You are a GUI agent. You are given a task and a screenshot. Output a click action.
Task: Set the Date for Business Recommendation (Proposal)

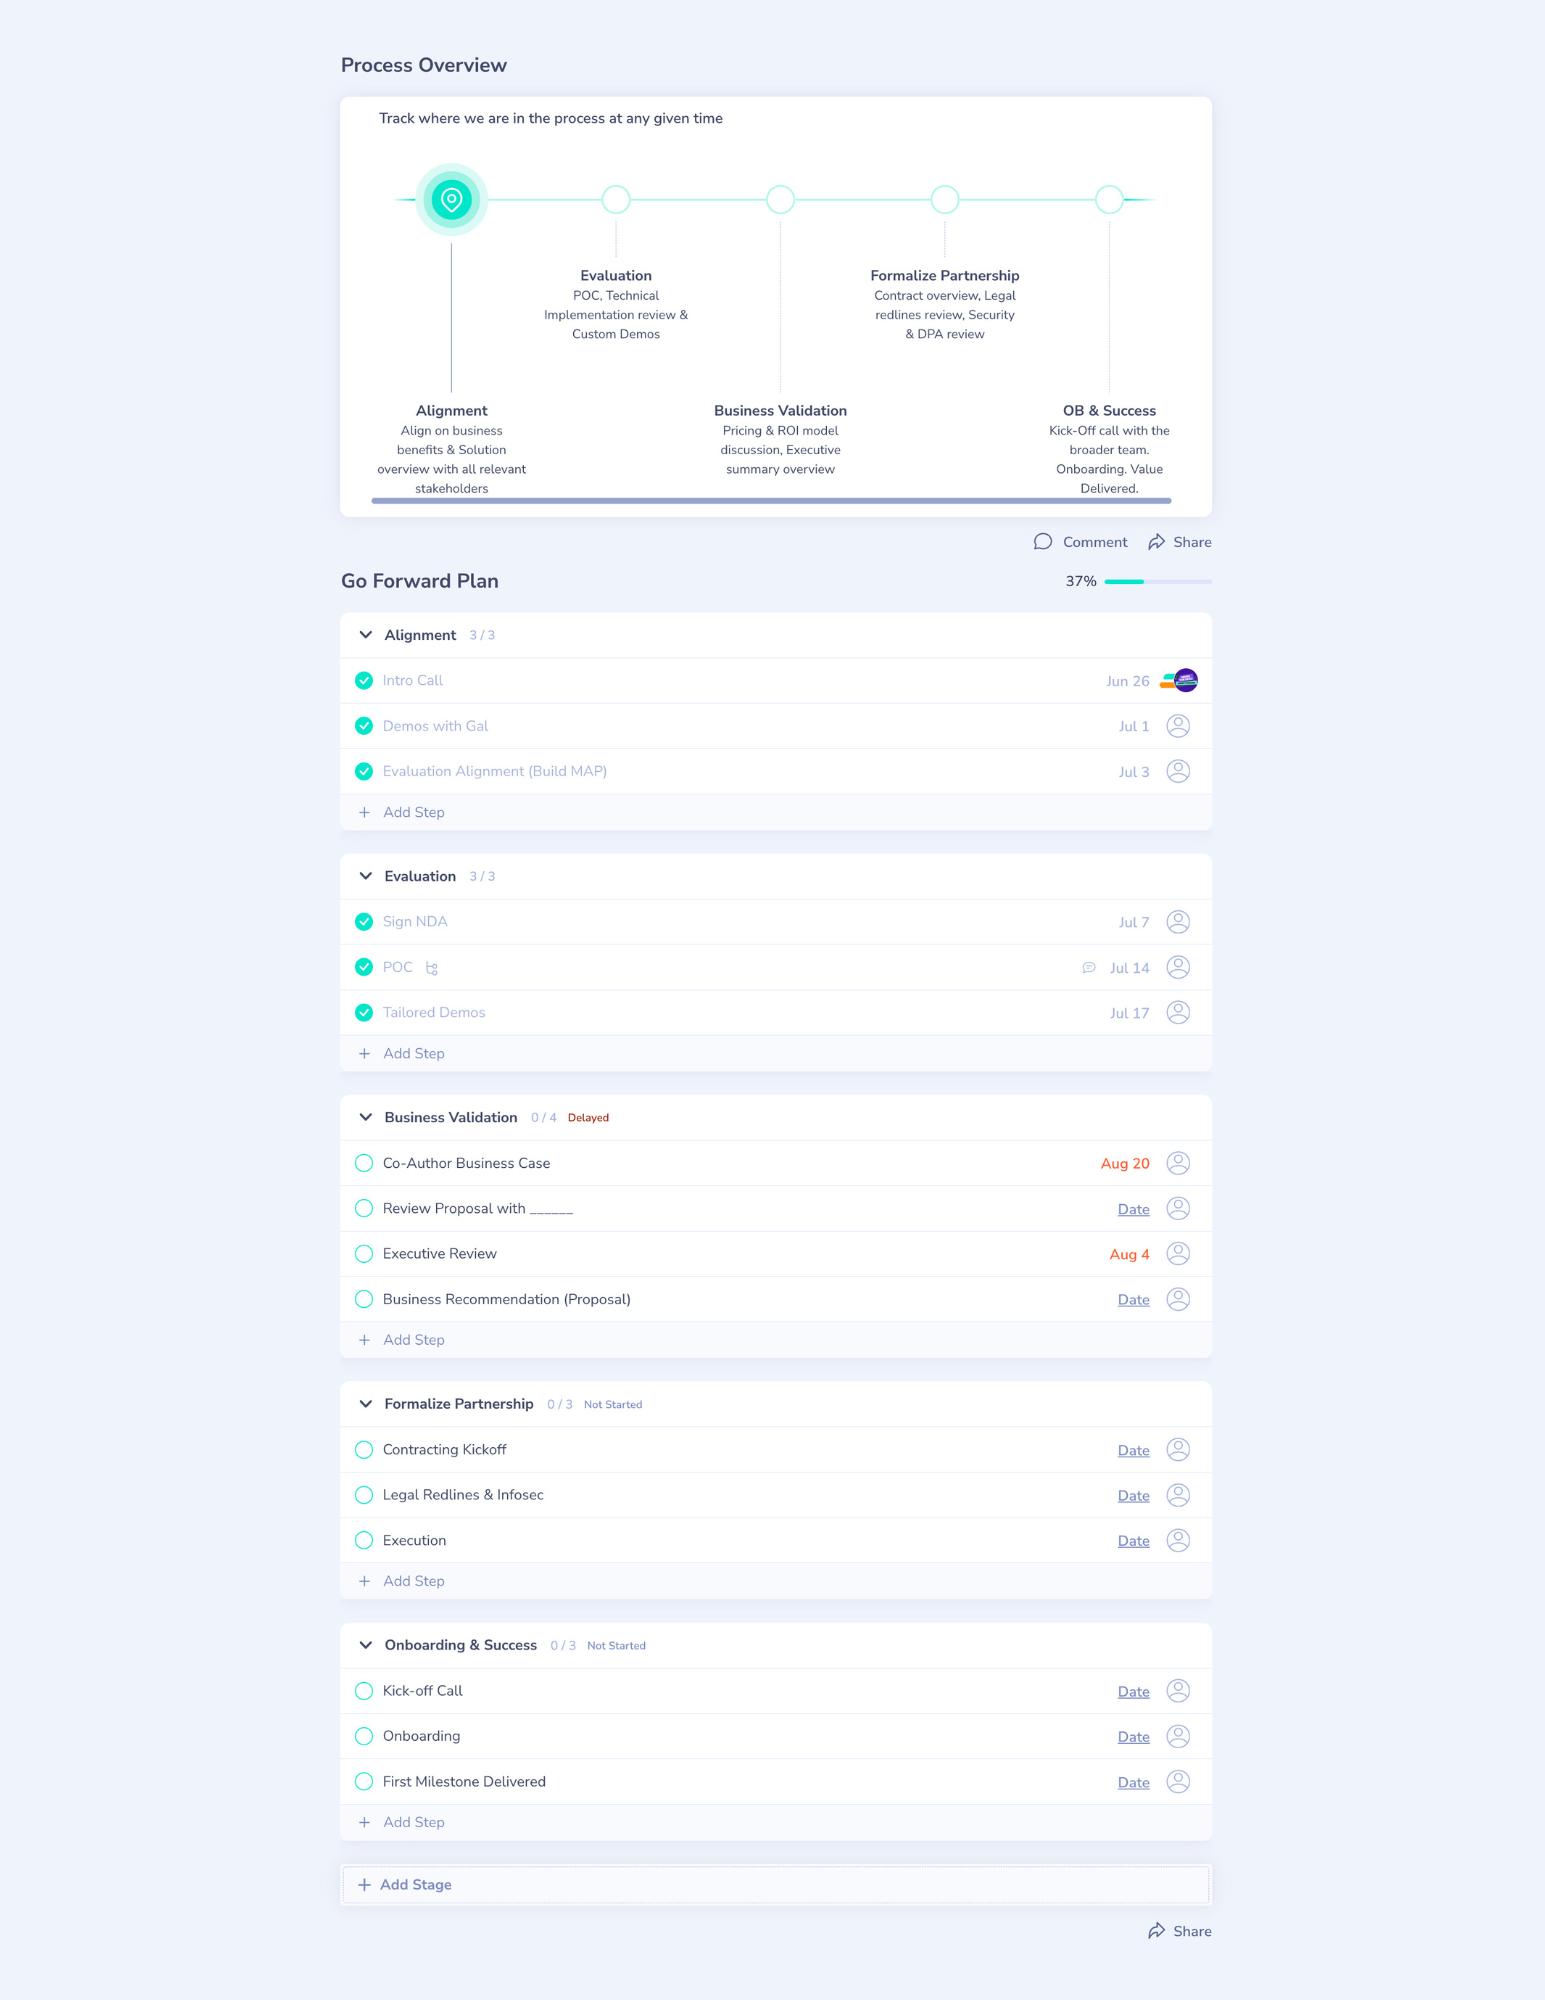tap(1134, 1300)
